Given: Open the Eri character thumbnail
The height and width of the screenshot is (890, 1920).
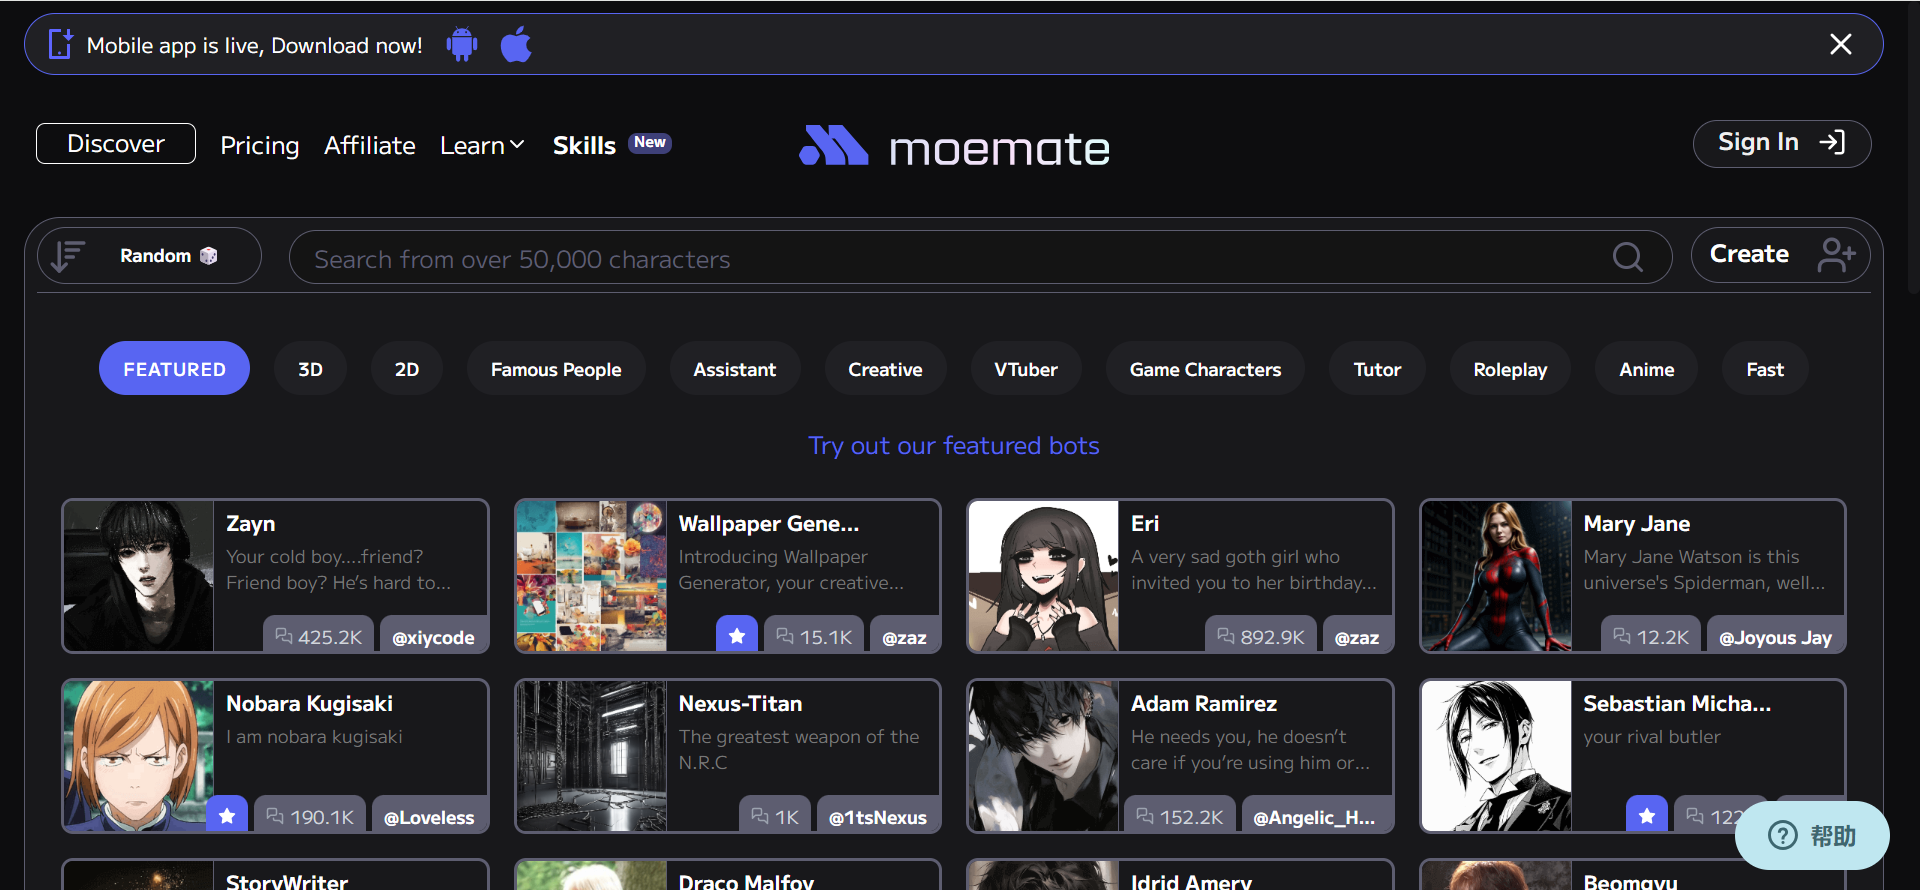Looking at the screenshot, I should [1044, 576].
